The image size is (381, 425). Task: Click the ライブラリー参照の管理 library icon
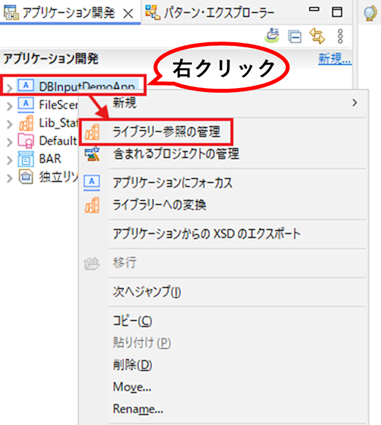[92, 132]
